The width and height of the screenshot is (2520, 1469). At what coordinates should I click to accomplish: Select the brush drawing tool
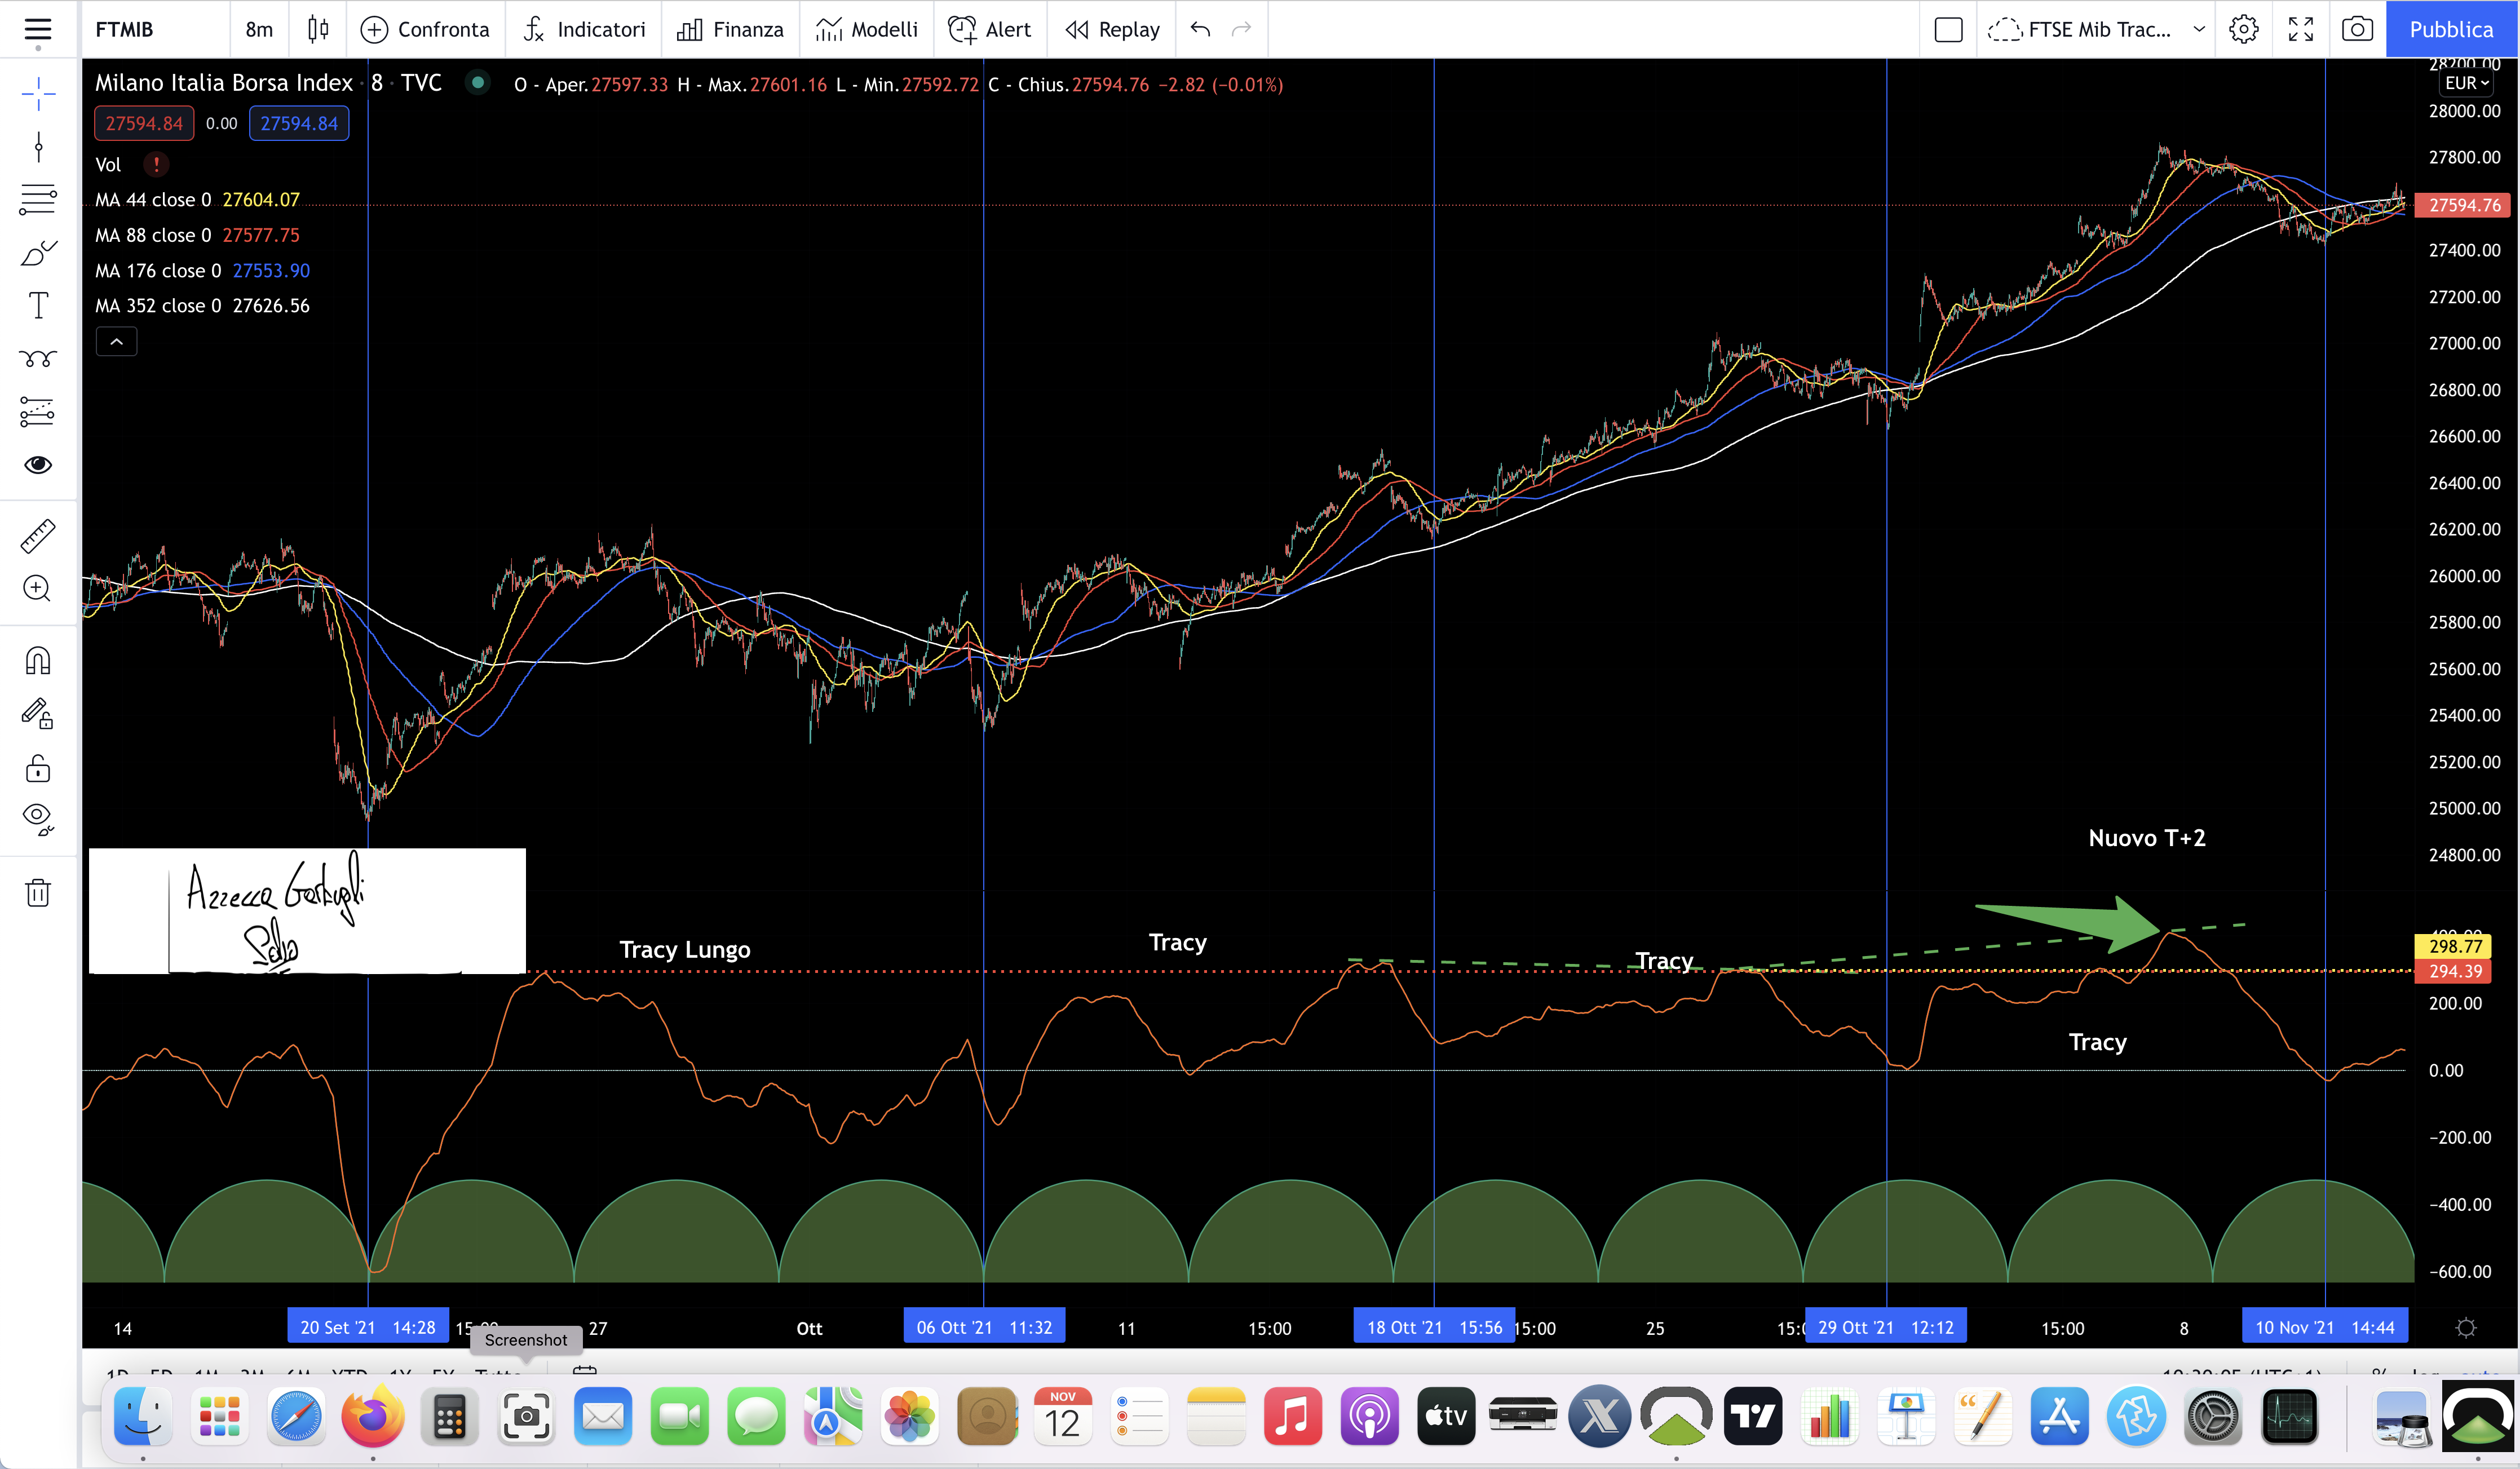[x=38, y=253]
